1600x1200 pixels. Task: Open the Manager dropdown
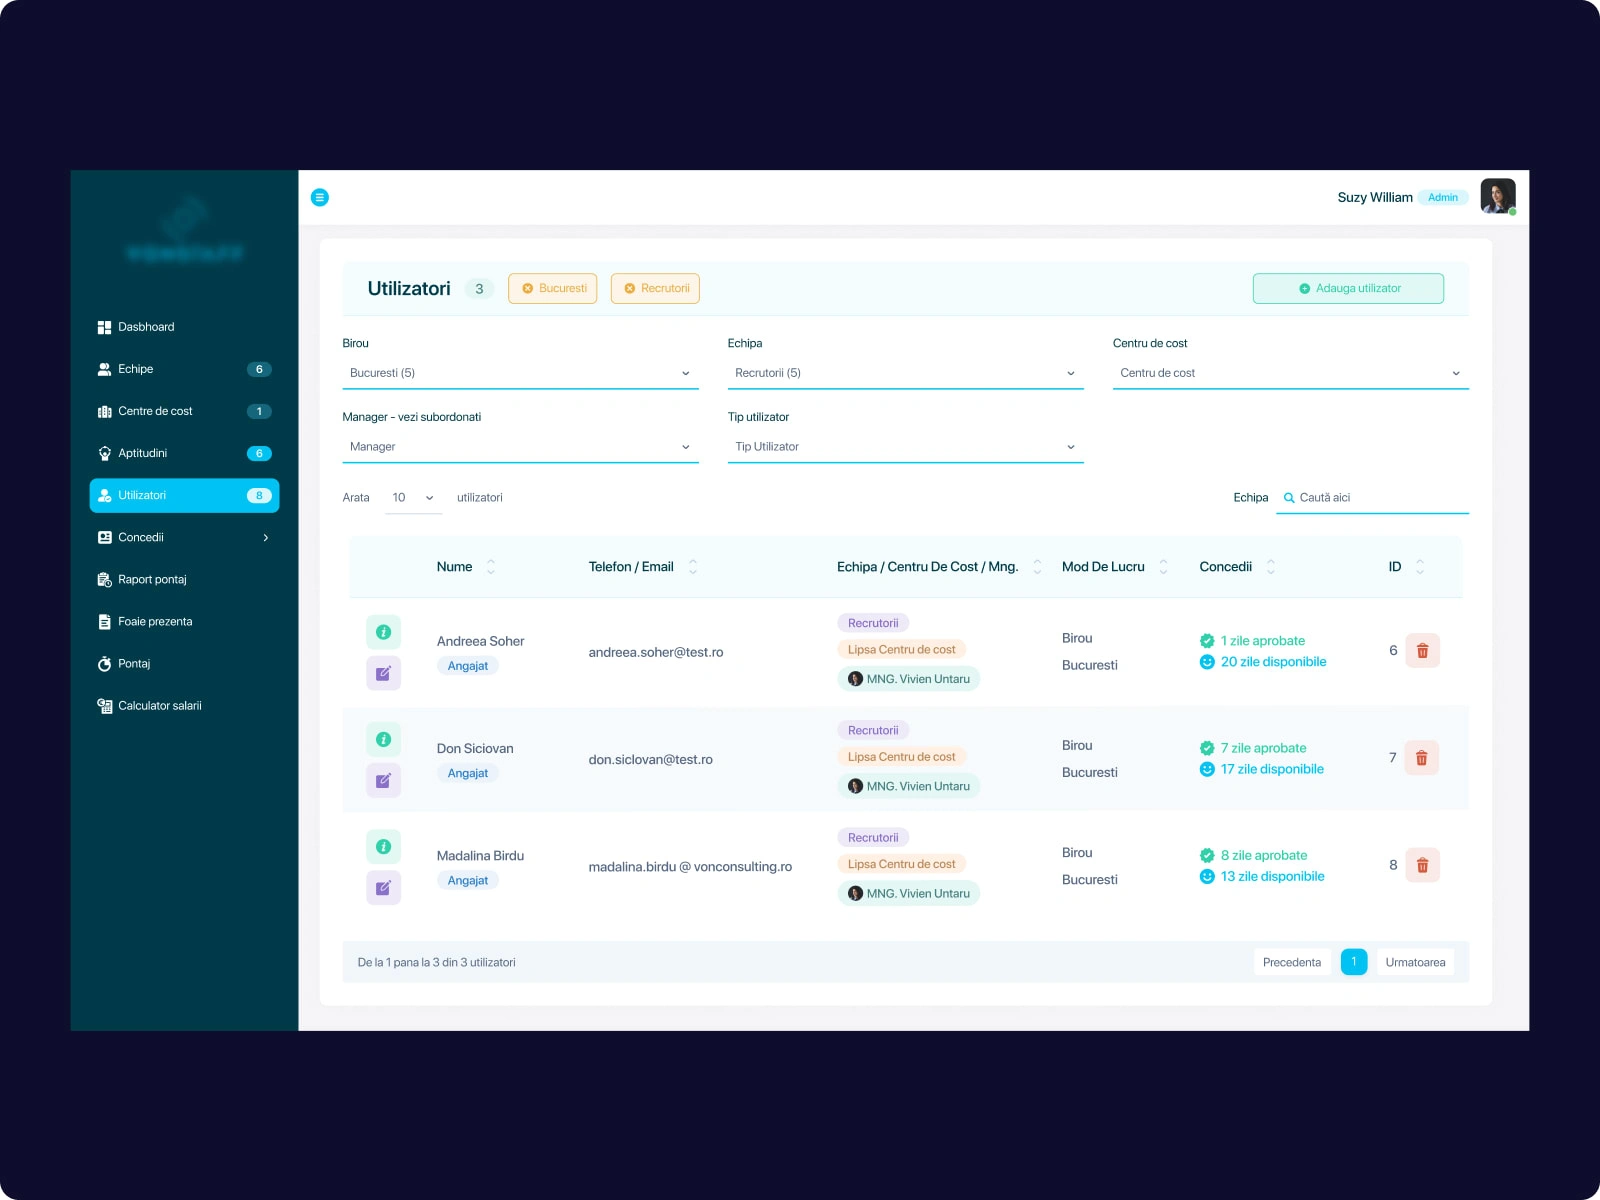(x=520, y=447)
